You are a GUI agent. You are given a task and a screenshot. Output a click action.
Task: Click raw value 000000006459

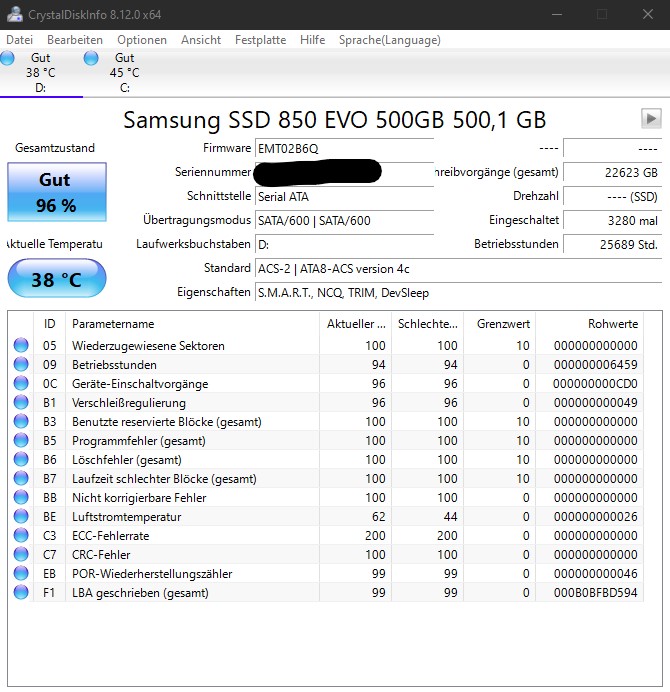coord(595,365)
